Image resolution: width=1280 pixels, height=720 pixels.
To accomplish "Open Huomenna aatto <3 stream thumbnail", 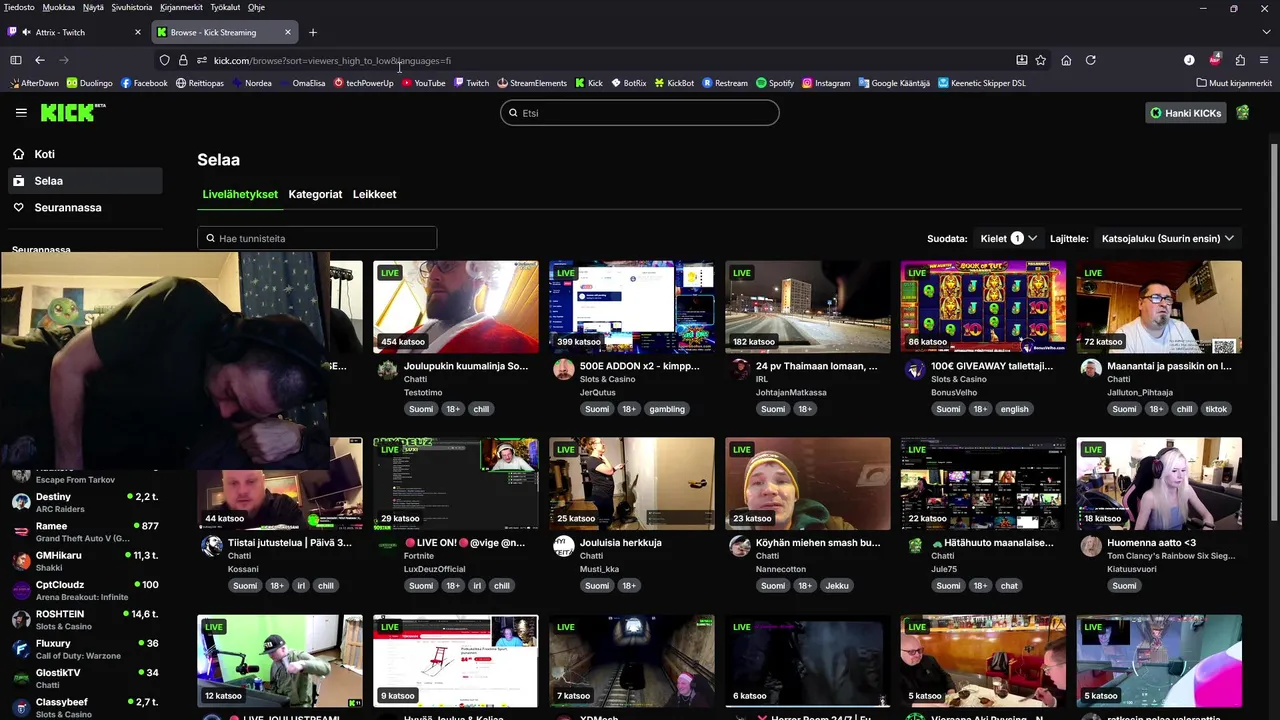I will pyautogui.click(x=1160, y=484).
